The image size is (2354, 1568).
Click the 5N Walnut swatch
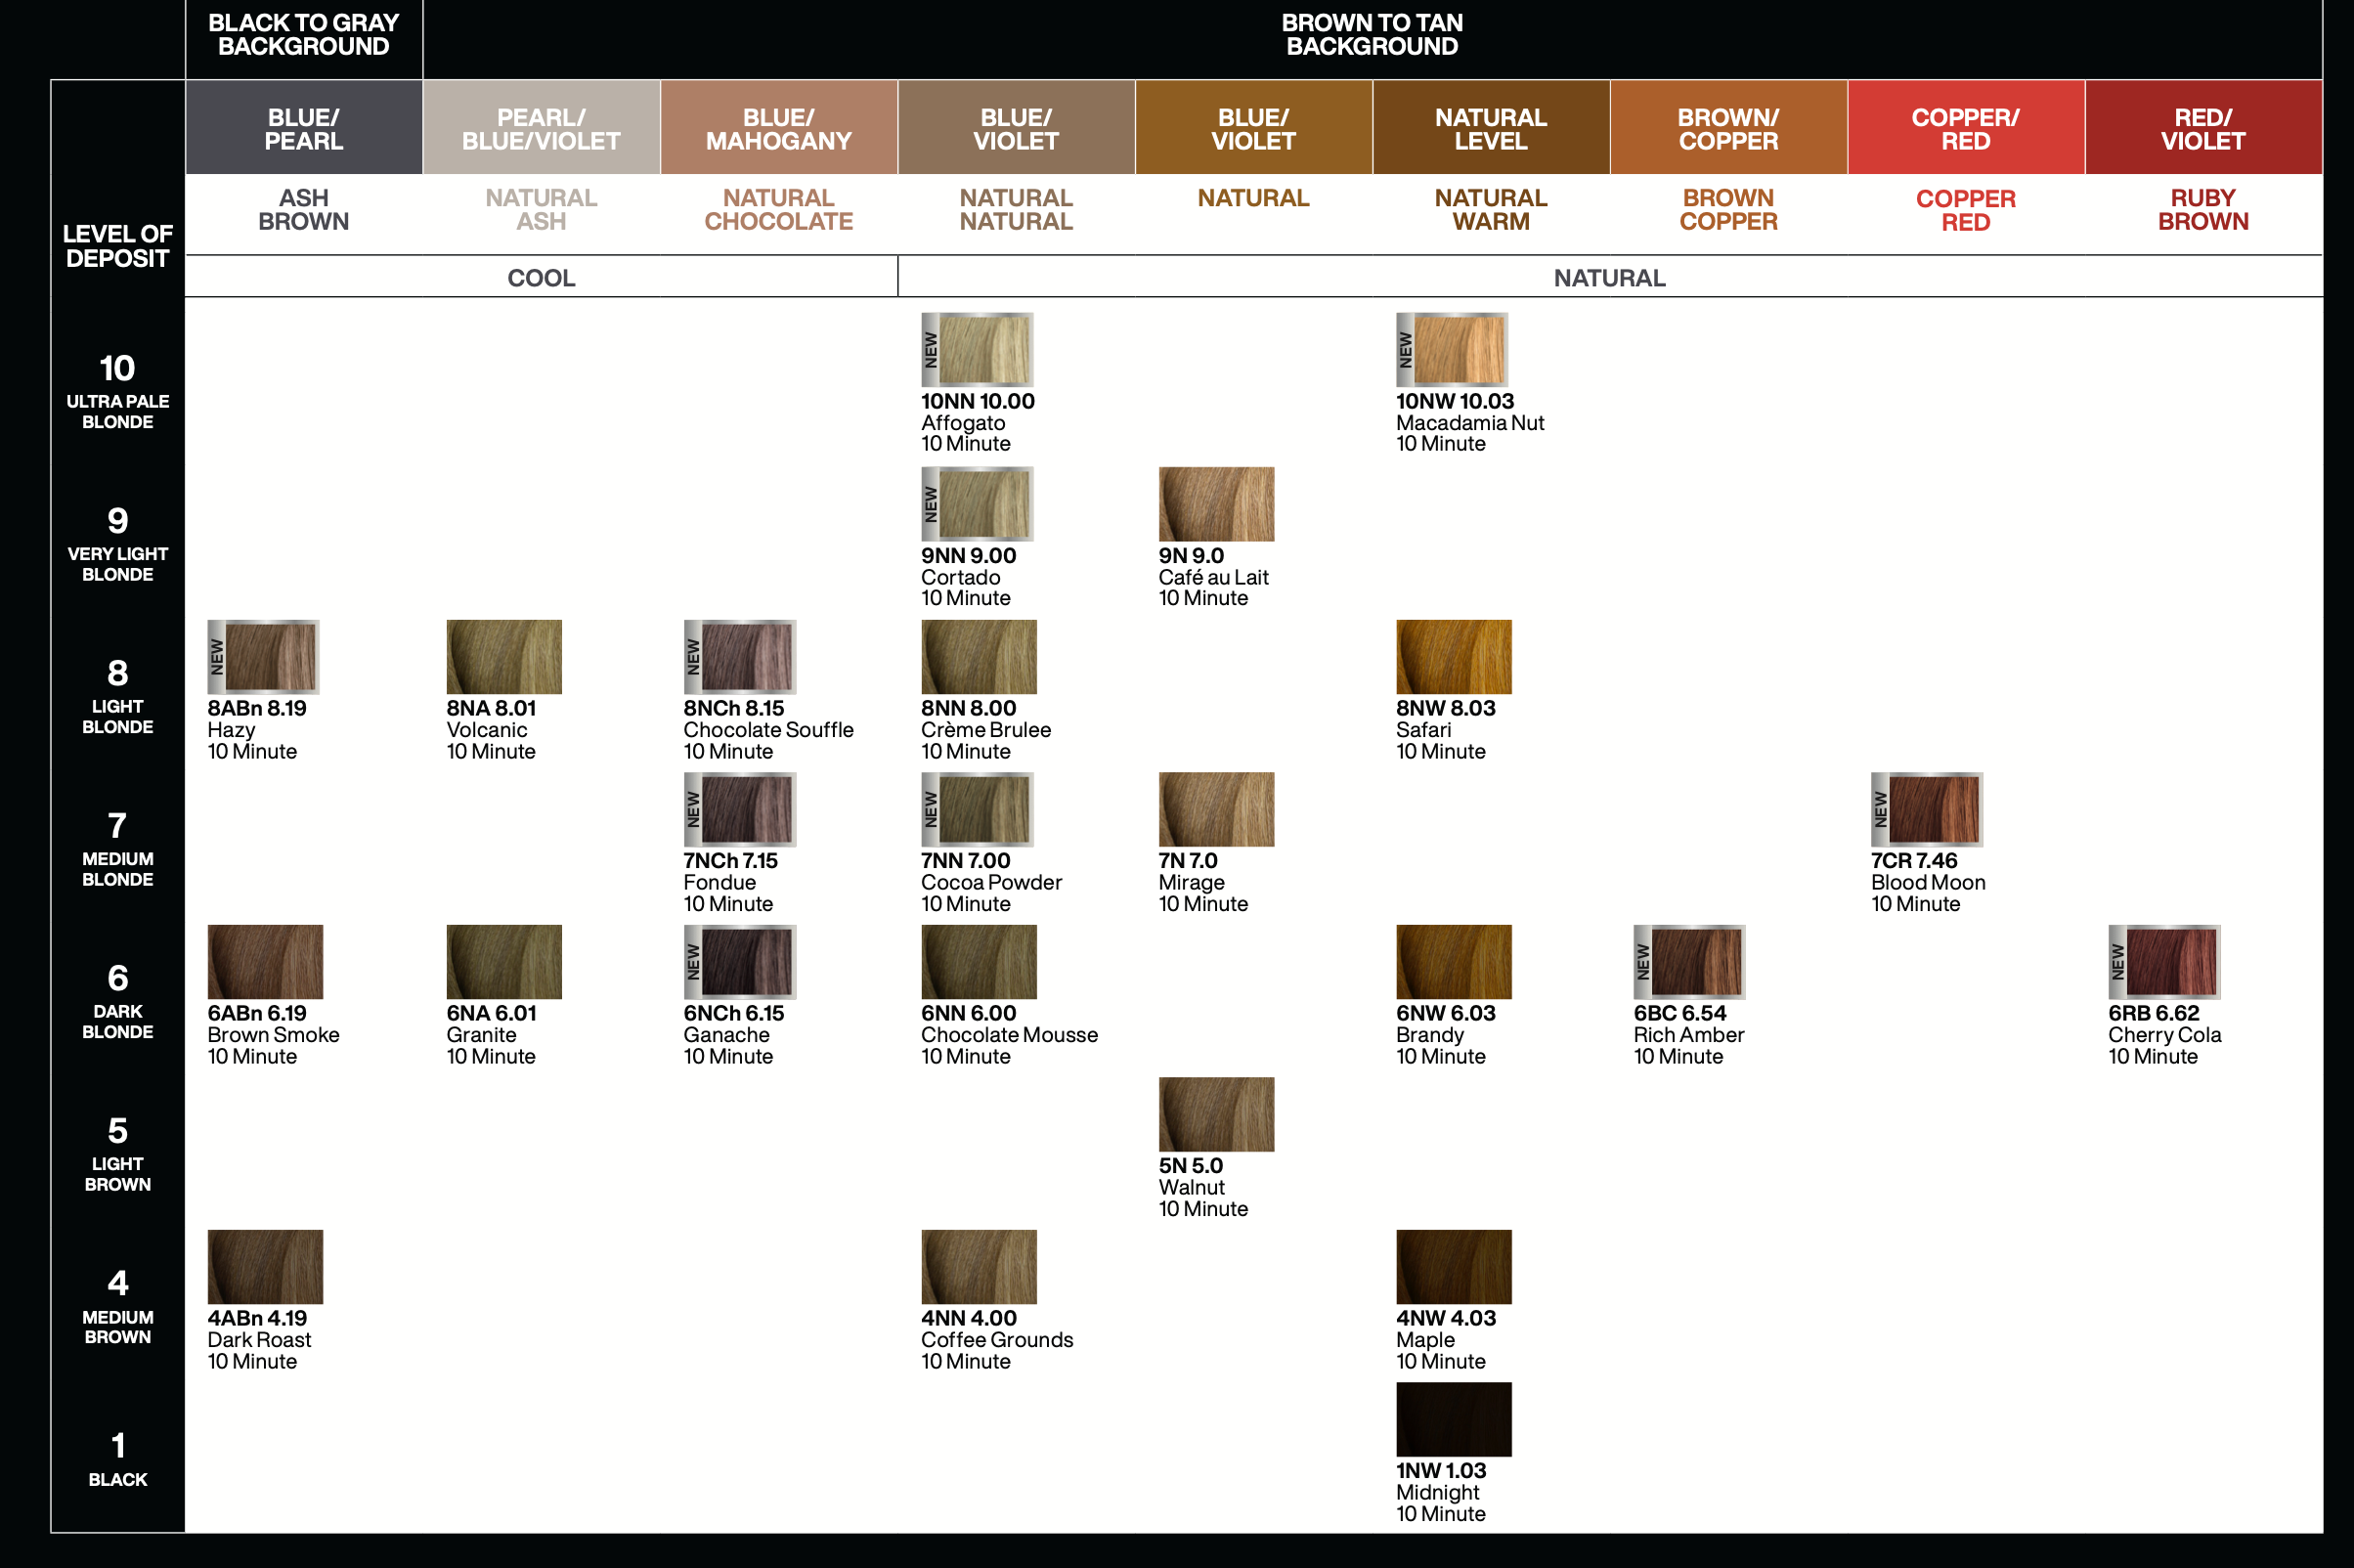click(x=1216, y=1114)
